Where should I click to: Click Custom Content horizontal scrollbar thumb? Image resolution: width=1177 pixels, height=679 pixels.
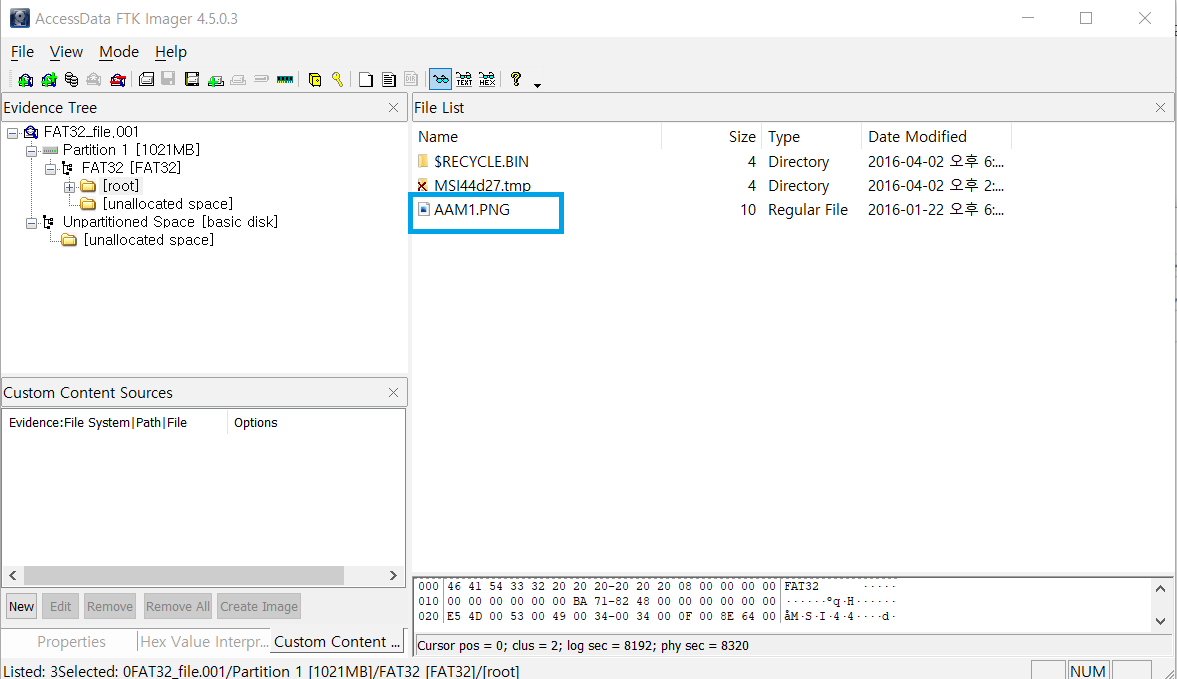click(184, 575)
